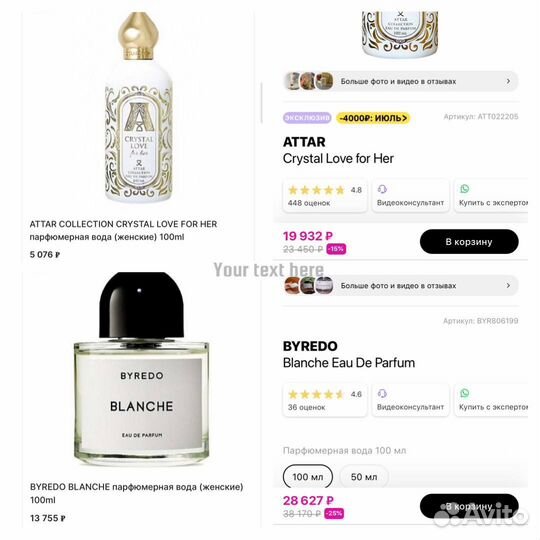Viewport: 540px width, 540px height.
Task: Select the 100 мл volume option
Action: pos(308,477)
